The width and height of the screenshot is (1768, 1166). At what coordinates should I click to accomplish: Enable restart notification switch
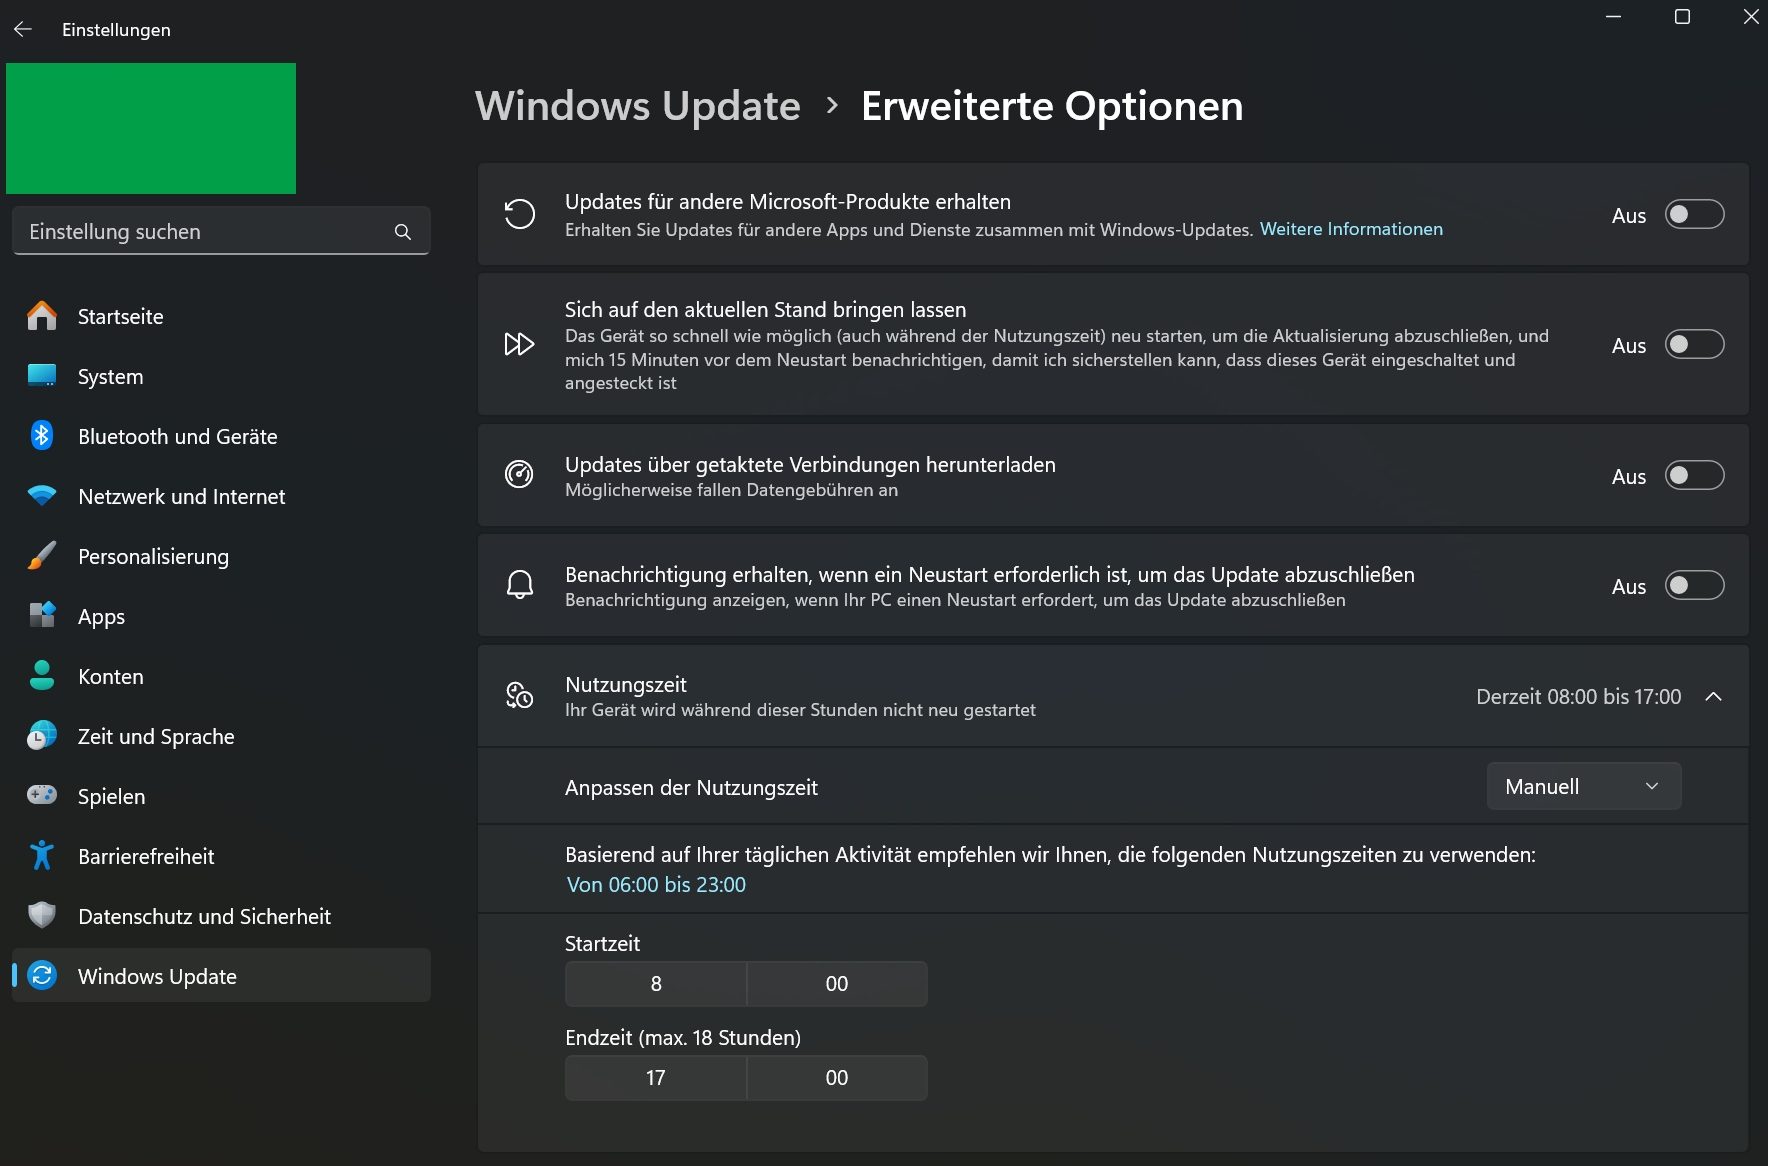[1694, 585]
